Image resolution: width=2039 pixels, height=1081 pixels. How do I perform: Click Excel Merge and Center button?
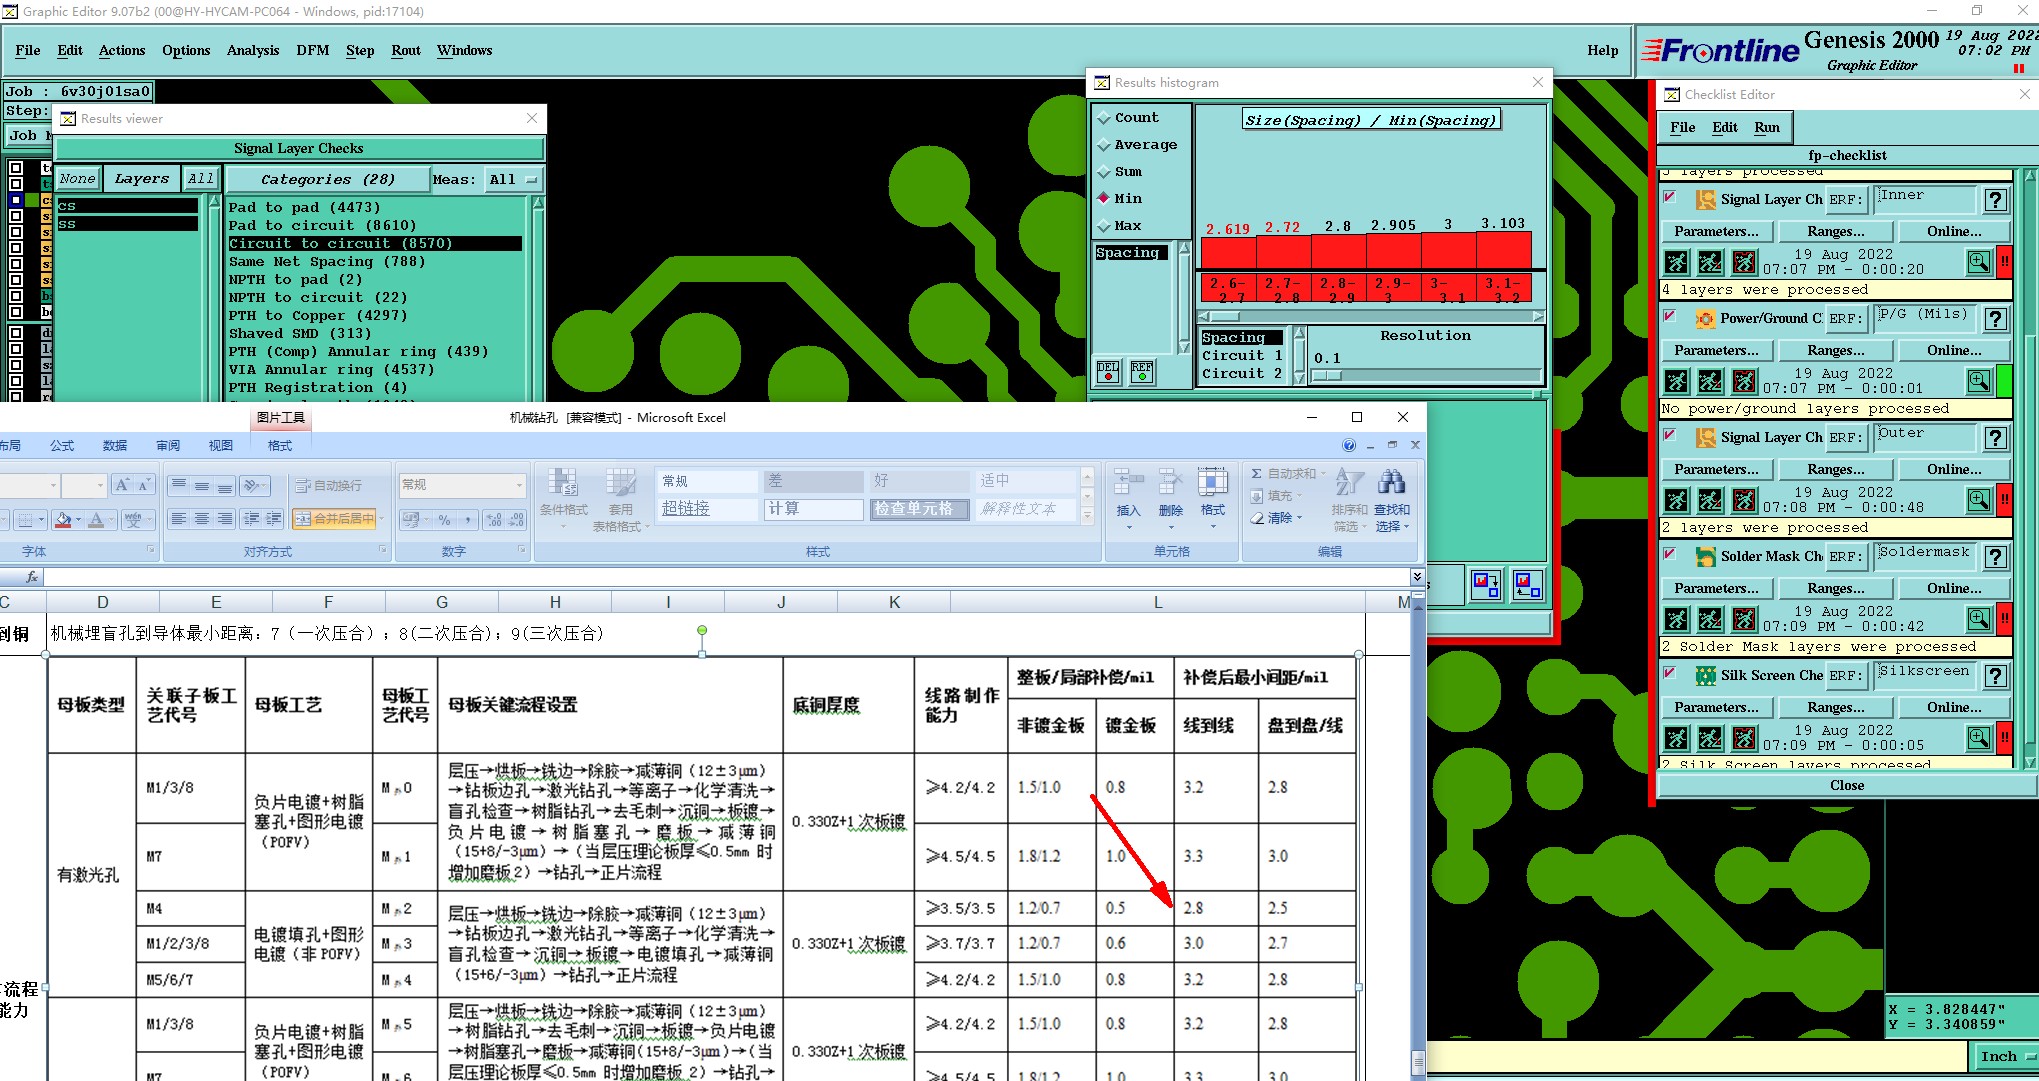335,519
